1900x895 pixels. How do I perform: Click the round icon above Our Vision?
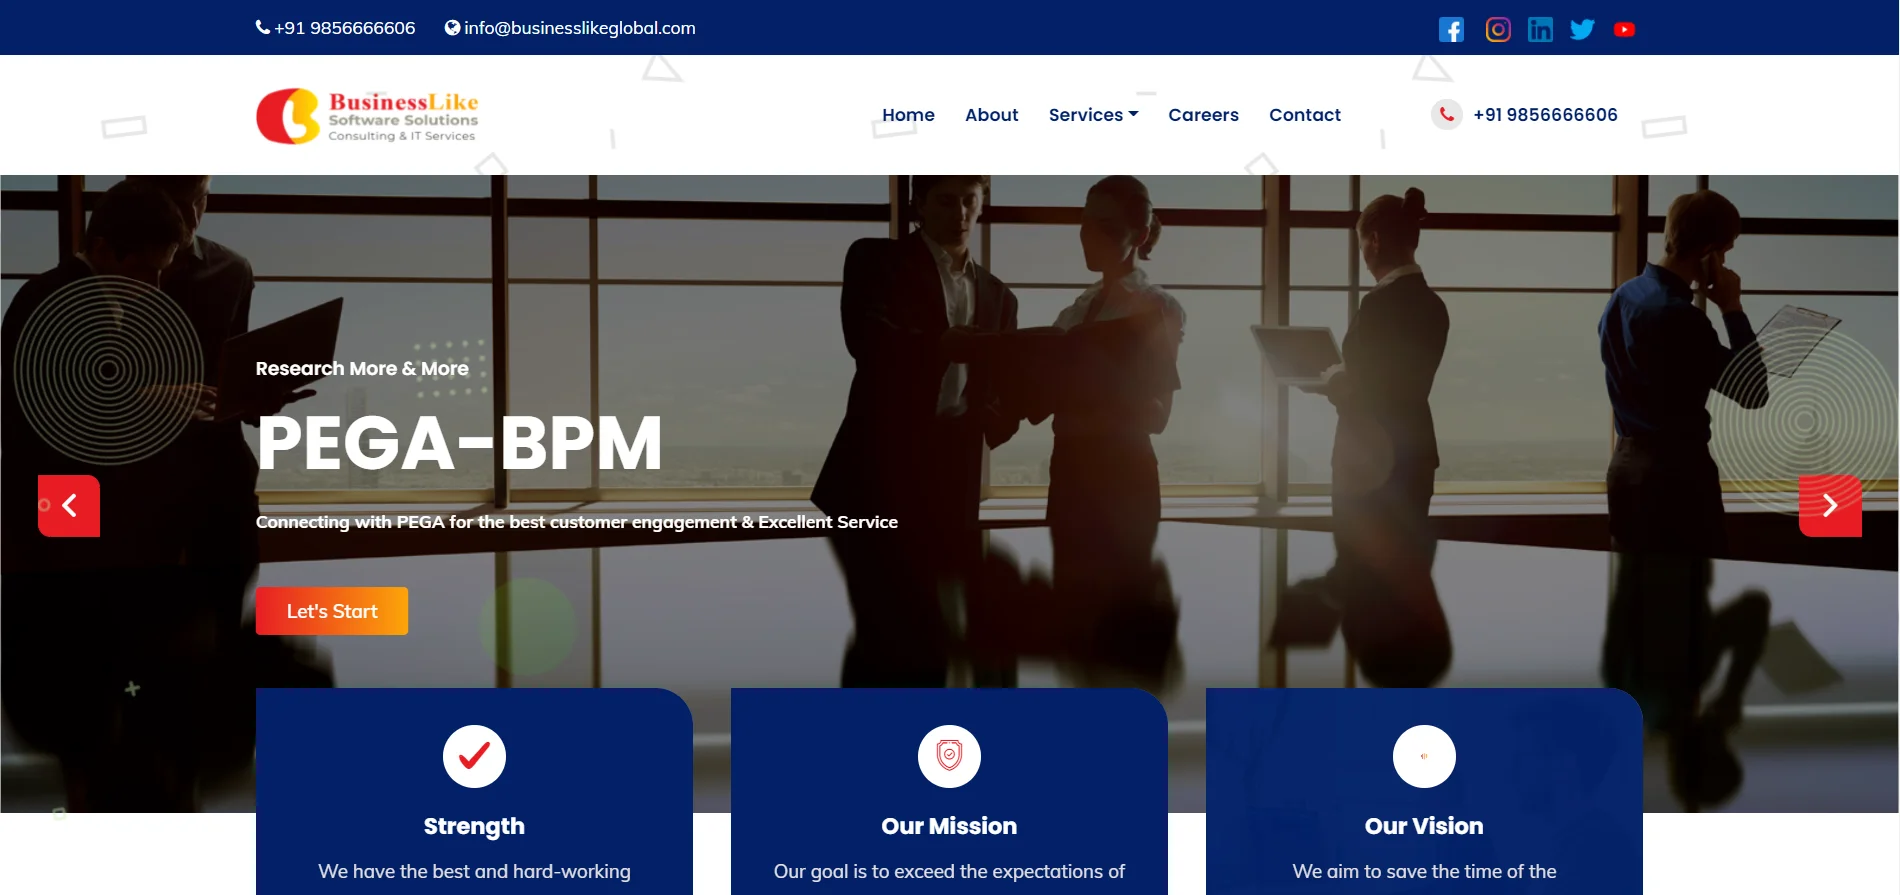[x=1424, y=756]
